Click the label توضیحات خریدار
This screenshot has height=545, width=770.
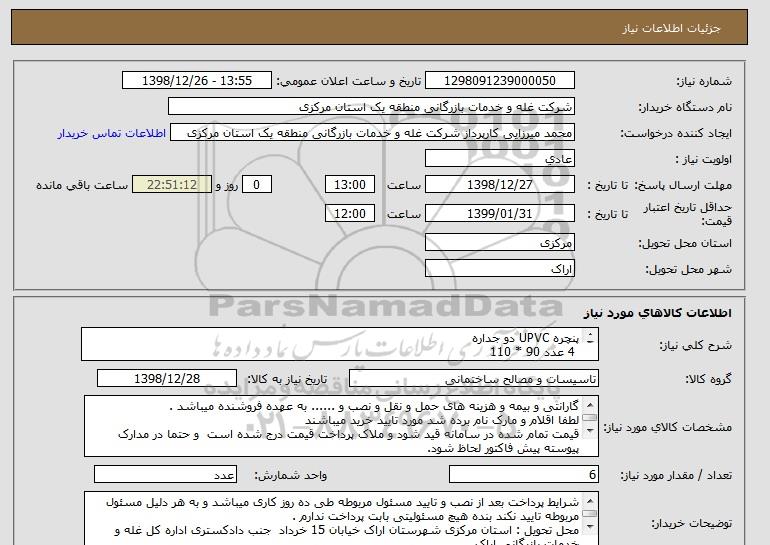pyautogui.click(x=691, y=523)
